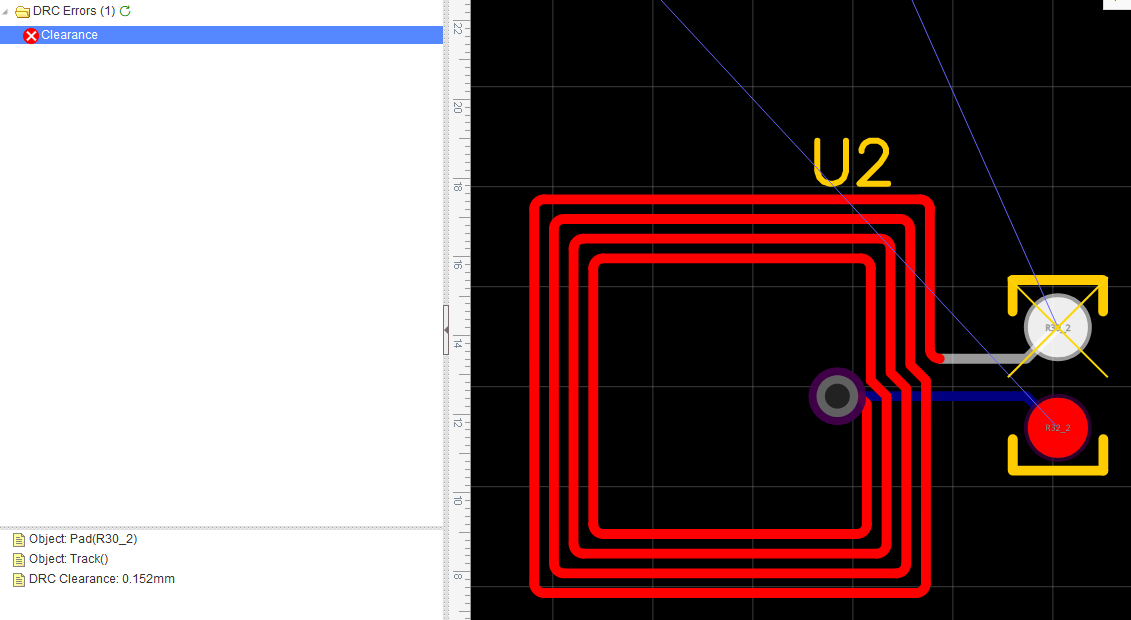Click note icon beside Pad(R30_2)
The height and width of the screenshot is (620, 1131).
(19, 539)
